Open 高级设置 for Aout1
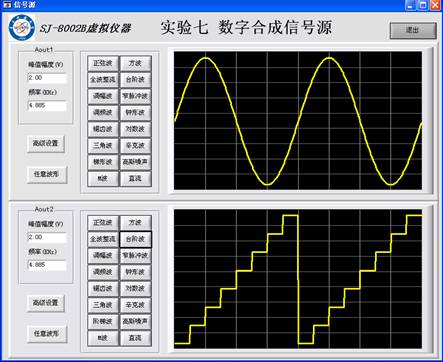The height and width of the screenshot is (362, 443). [46, 144]
